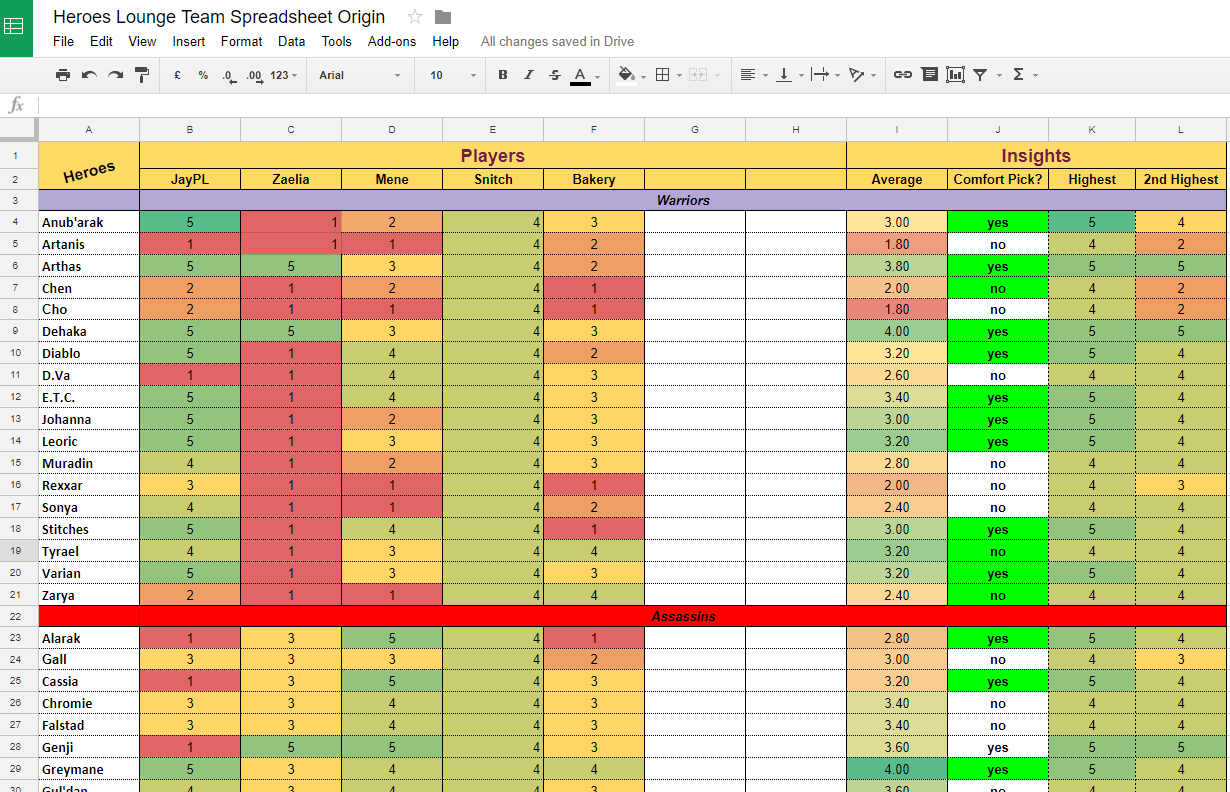This screenshot has width=1230, height=792.
Task: Format as currency with the £ button
Action: [177, 75]
